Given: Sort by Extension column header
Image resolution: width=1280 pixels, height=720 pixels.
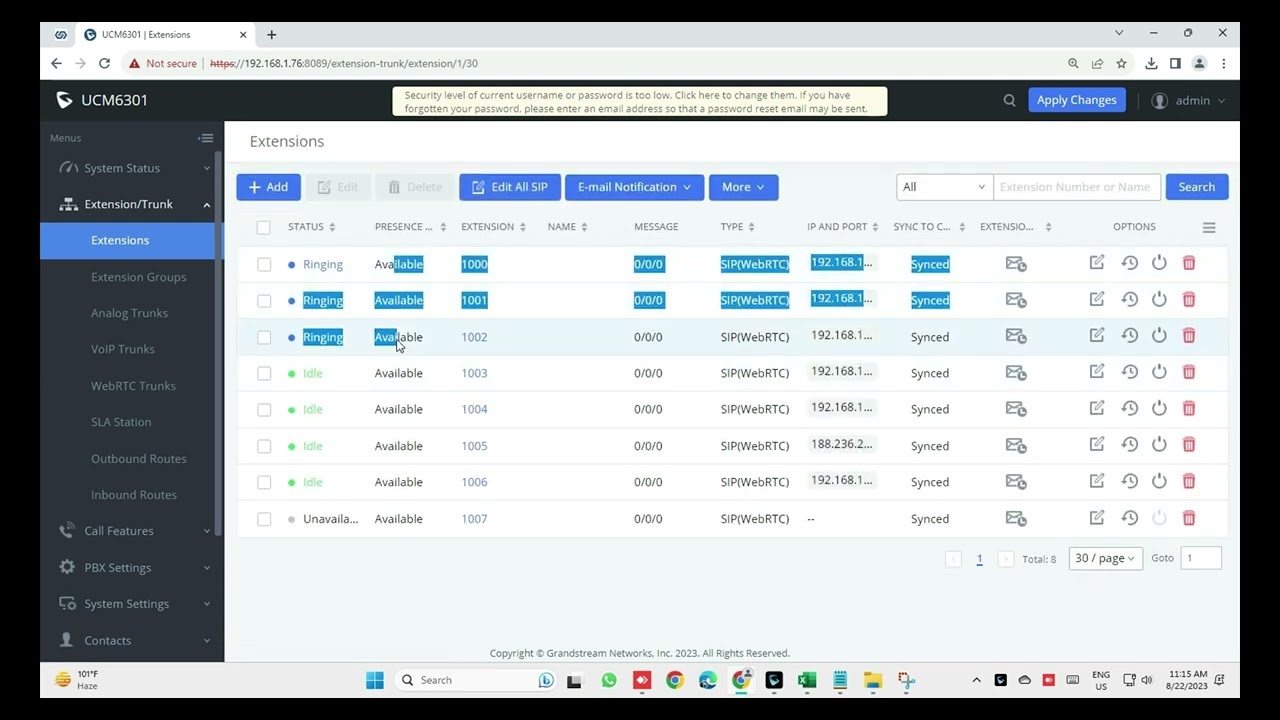Looking at the screenshot, I should (x=492, y=227).
